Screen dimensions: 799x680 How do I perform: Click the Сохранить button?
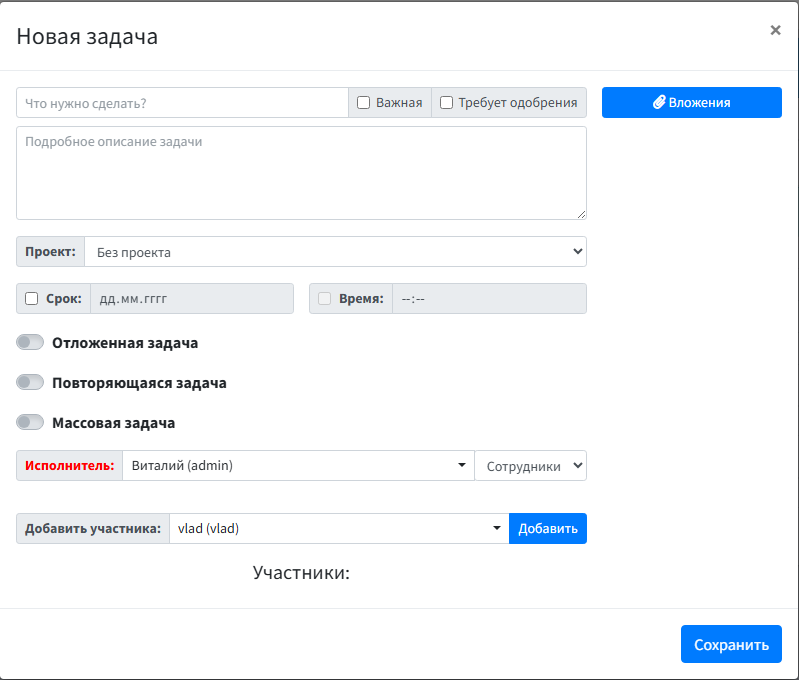tap(731, 644)
